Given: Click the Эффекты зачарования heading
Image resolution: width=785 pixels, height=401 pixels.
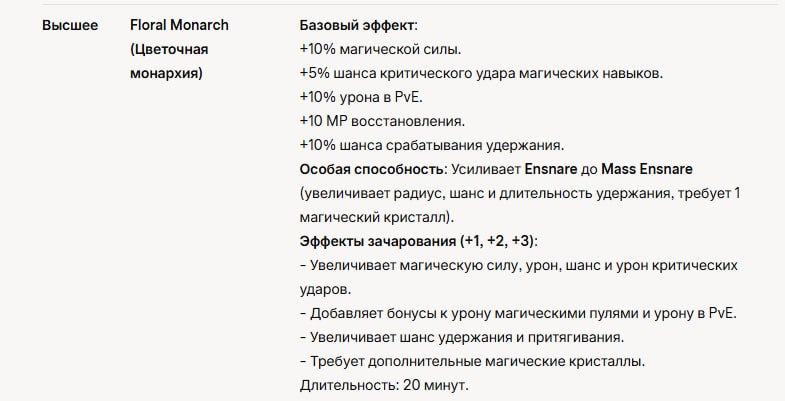Looking at the screenshot, I should [x=419, y=241].
